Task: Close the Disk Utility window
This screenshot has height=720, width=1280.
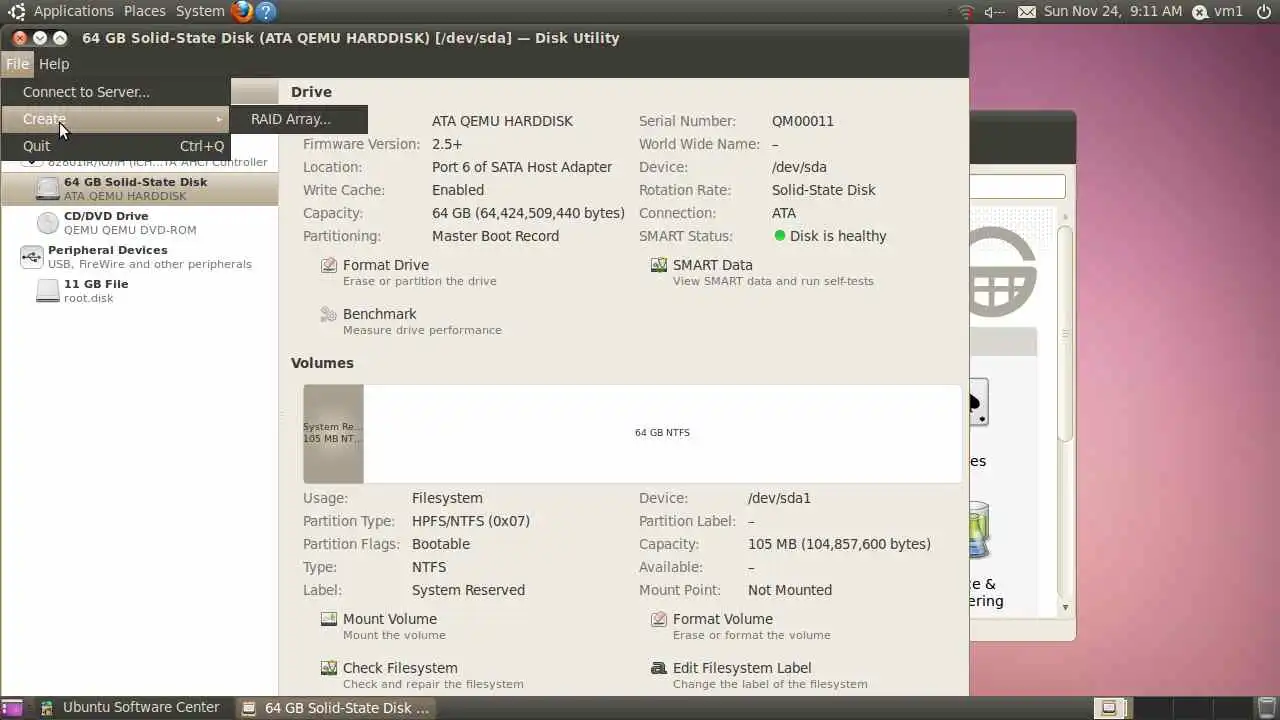Action: coord(19,38)
